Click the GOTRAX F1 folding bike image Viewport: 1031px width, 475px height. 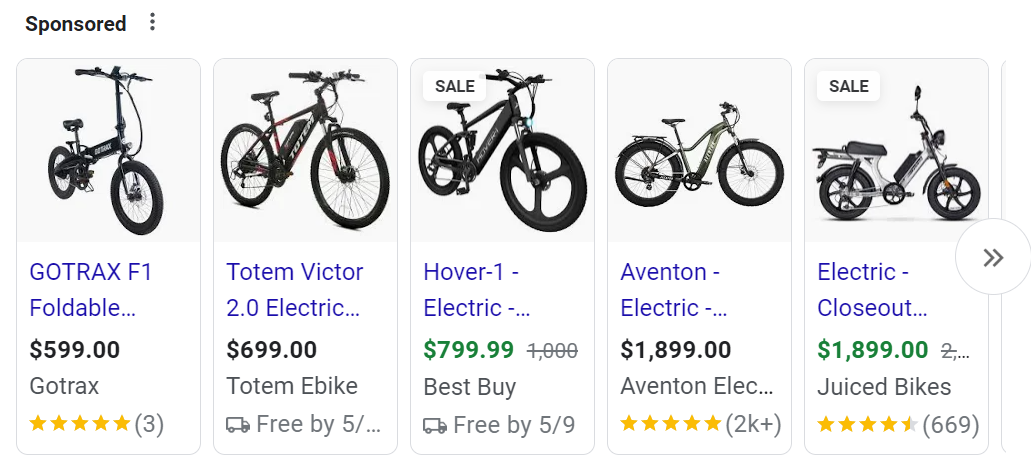[x=108, y=150]
